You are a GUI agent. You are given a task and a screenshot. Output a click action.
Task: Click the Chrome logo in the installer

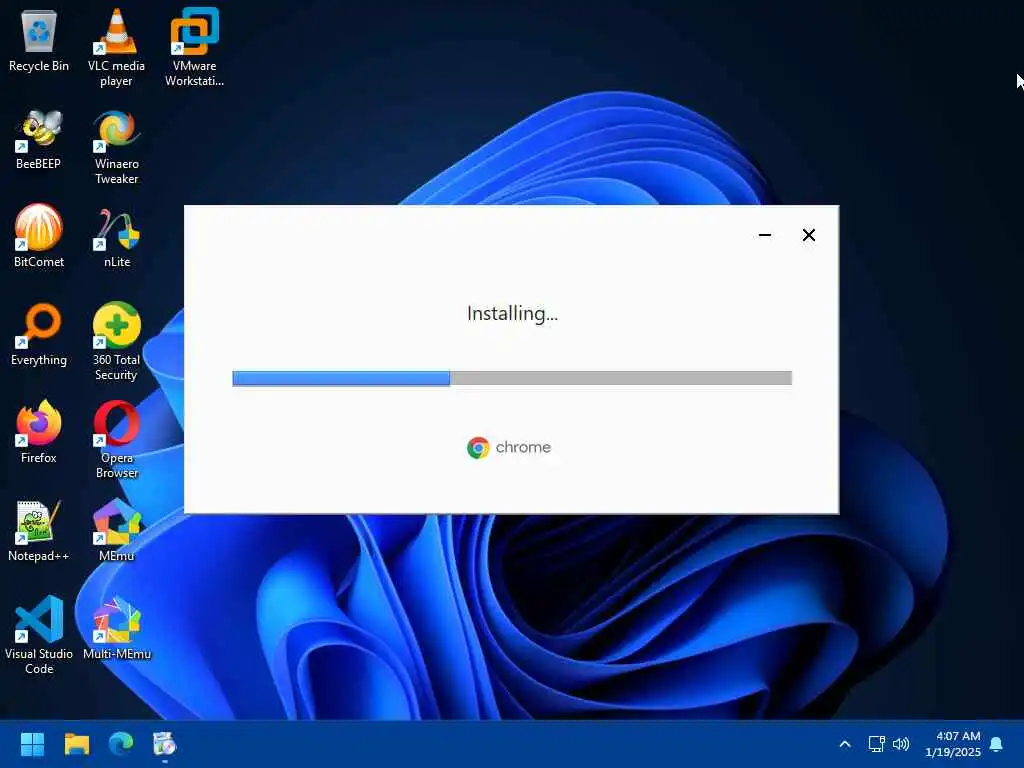509,447
